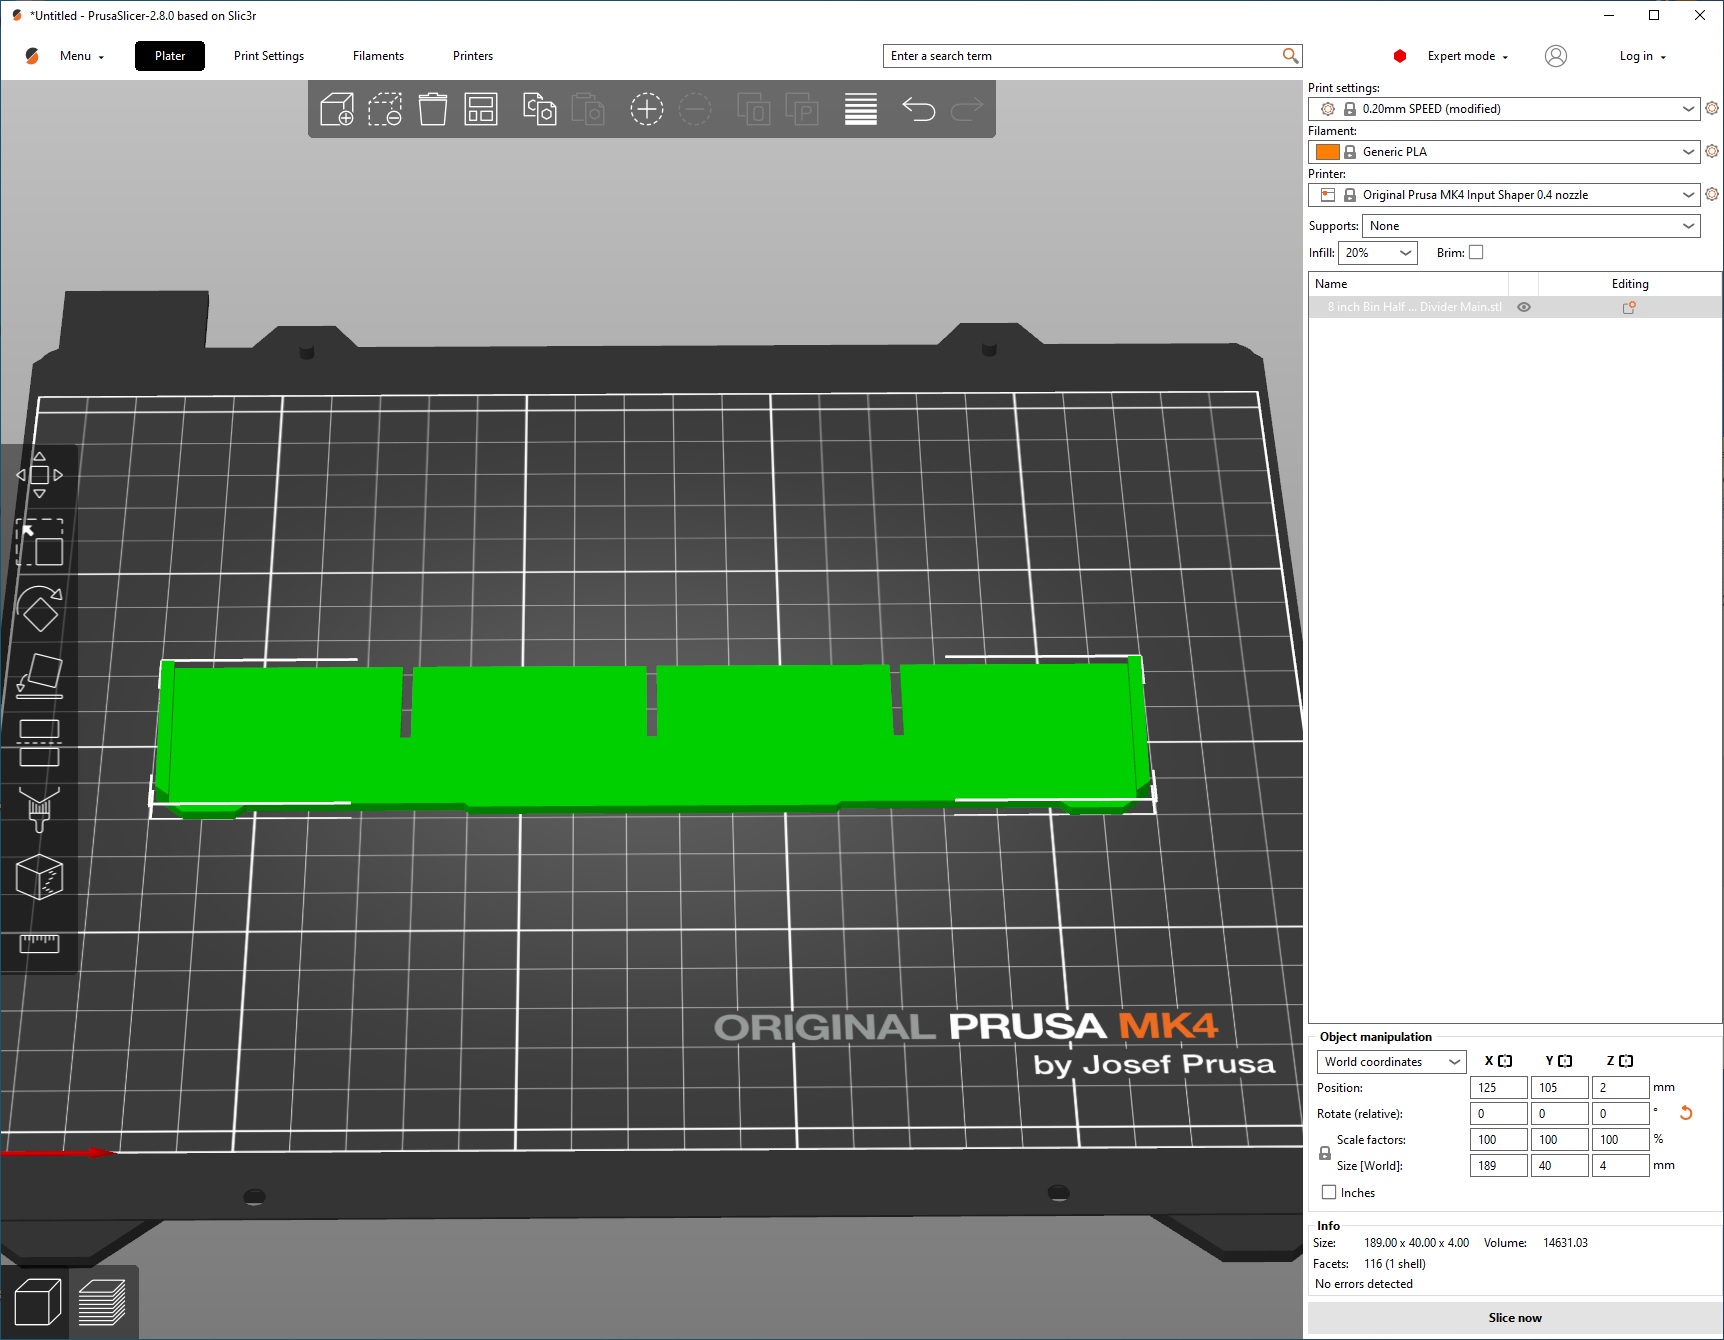Select the Place on face tool
Viewport: 1724px width, 1340px height.
(x=40, y=676)
